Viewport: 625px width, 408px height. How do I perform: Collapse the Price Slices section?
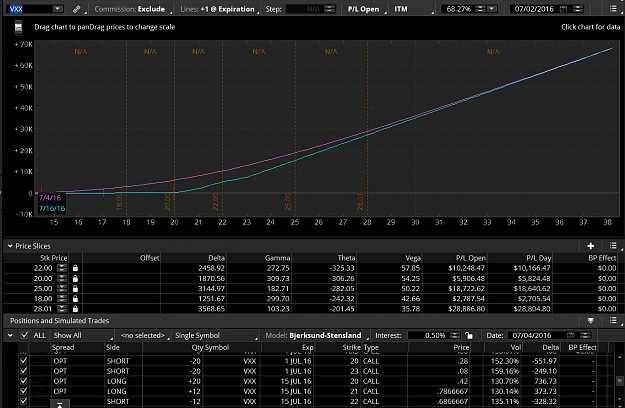(x=10, y=246)
